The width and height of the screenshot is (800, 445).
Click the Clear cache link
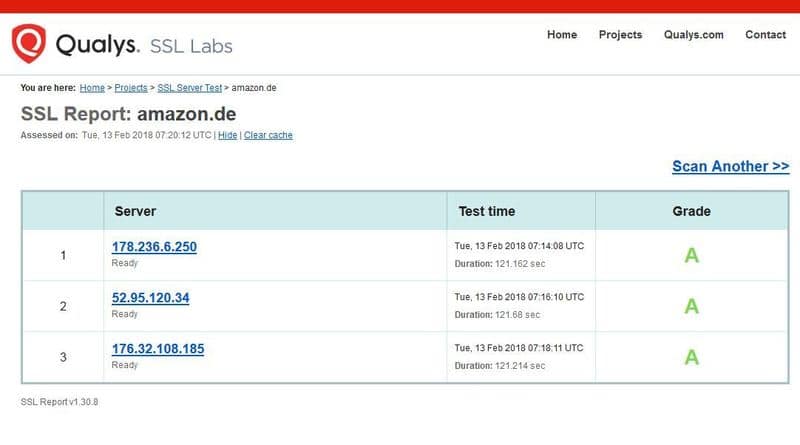[268, 135]
